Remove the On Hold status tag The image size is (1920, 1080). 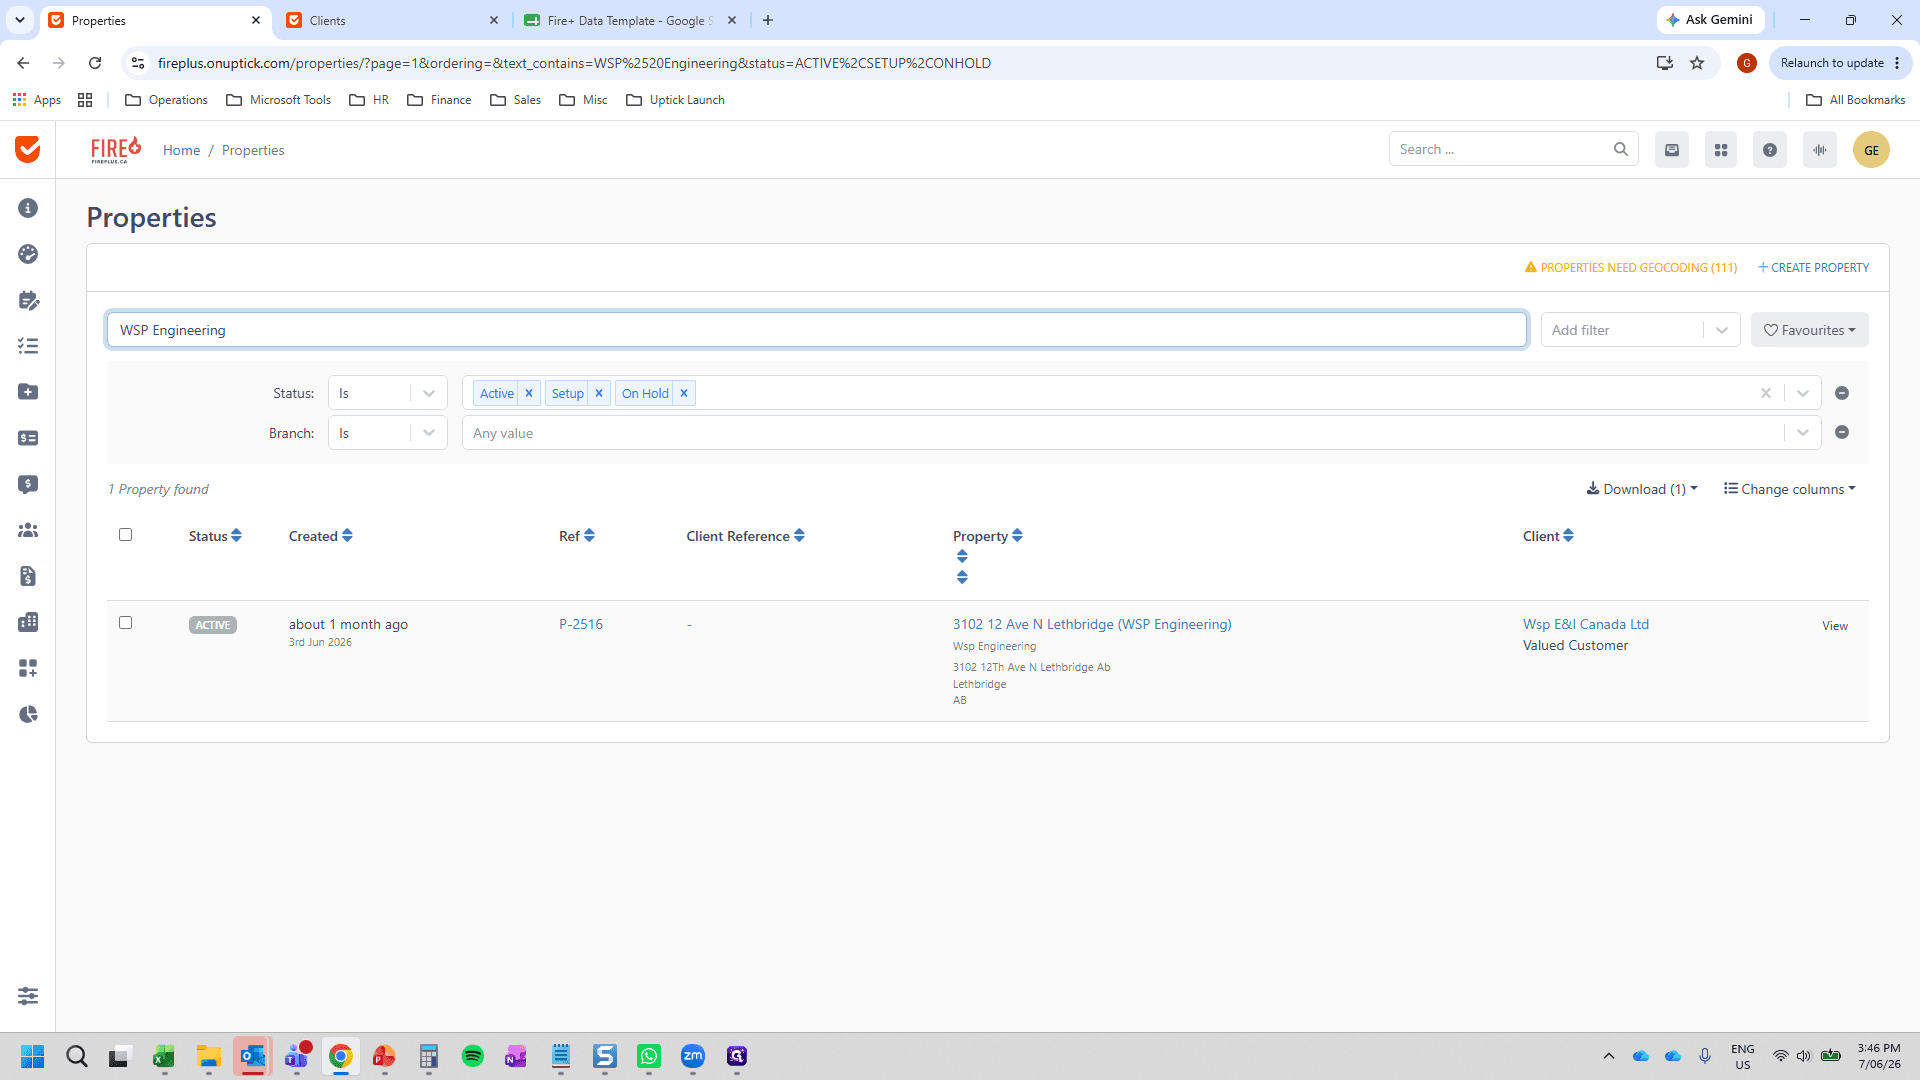point(684,393)
